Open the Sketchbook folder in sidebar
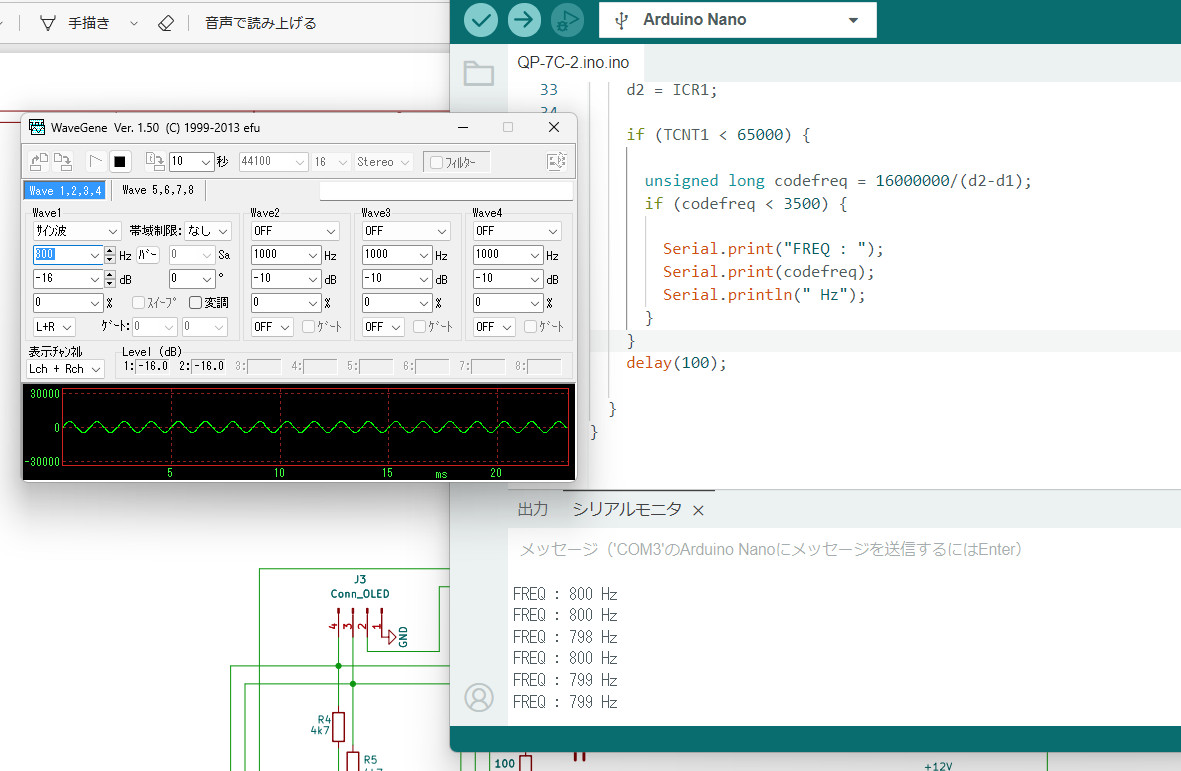The width and height of the screenshot is (1181, 771). coord(479,73)
